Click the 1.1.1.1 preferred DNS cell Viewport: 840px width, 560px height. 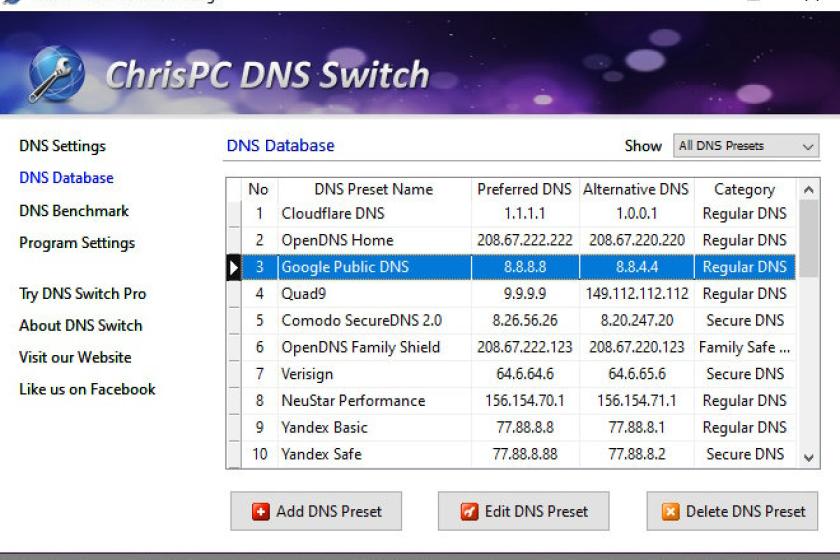[525, 213]
